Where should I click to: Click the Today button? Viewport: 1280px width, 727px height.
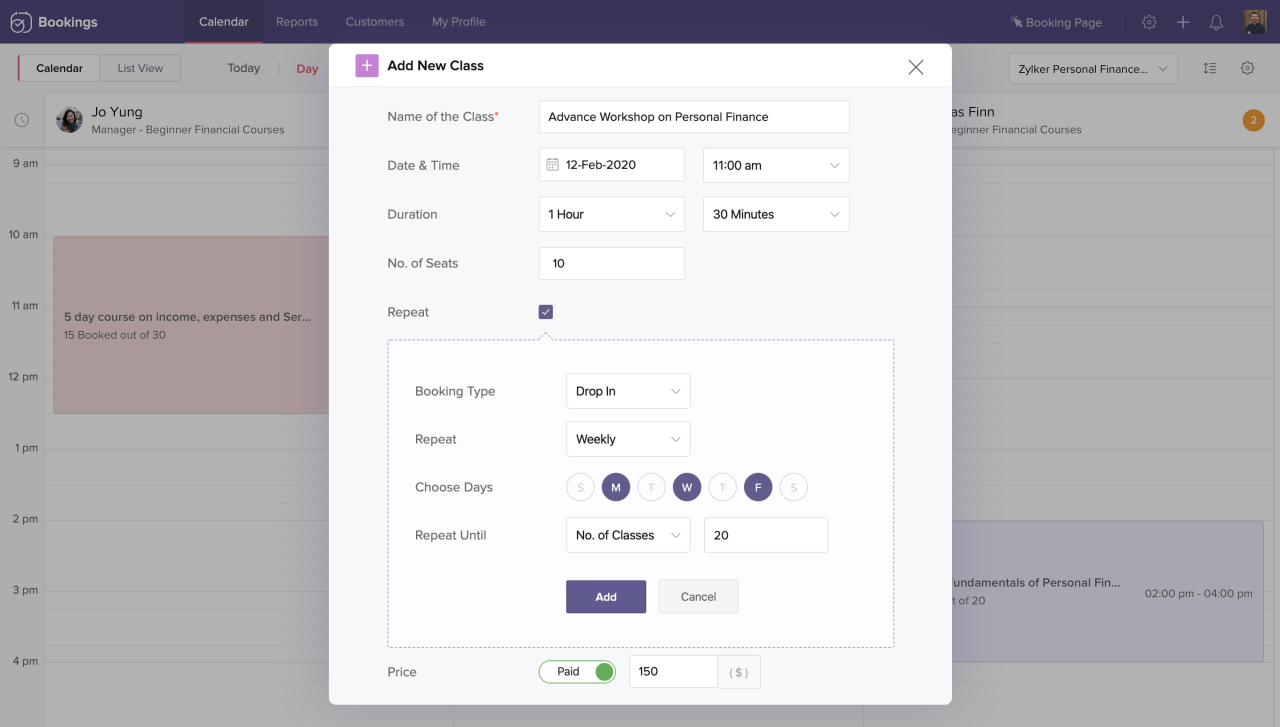click(x=244, y=68)
